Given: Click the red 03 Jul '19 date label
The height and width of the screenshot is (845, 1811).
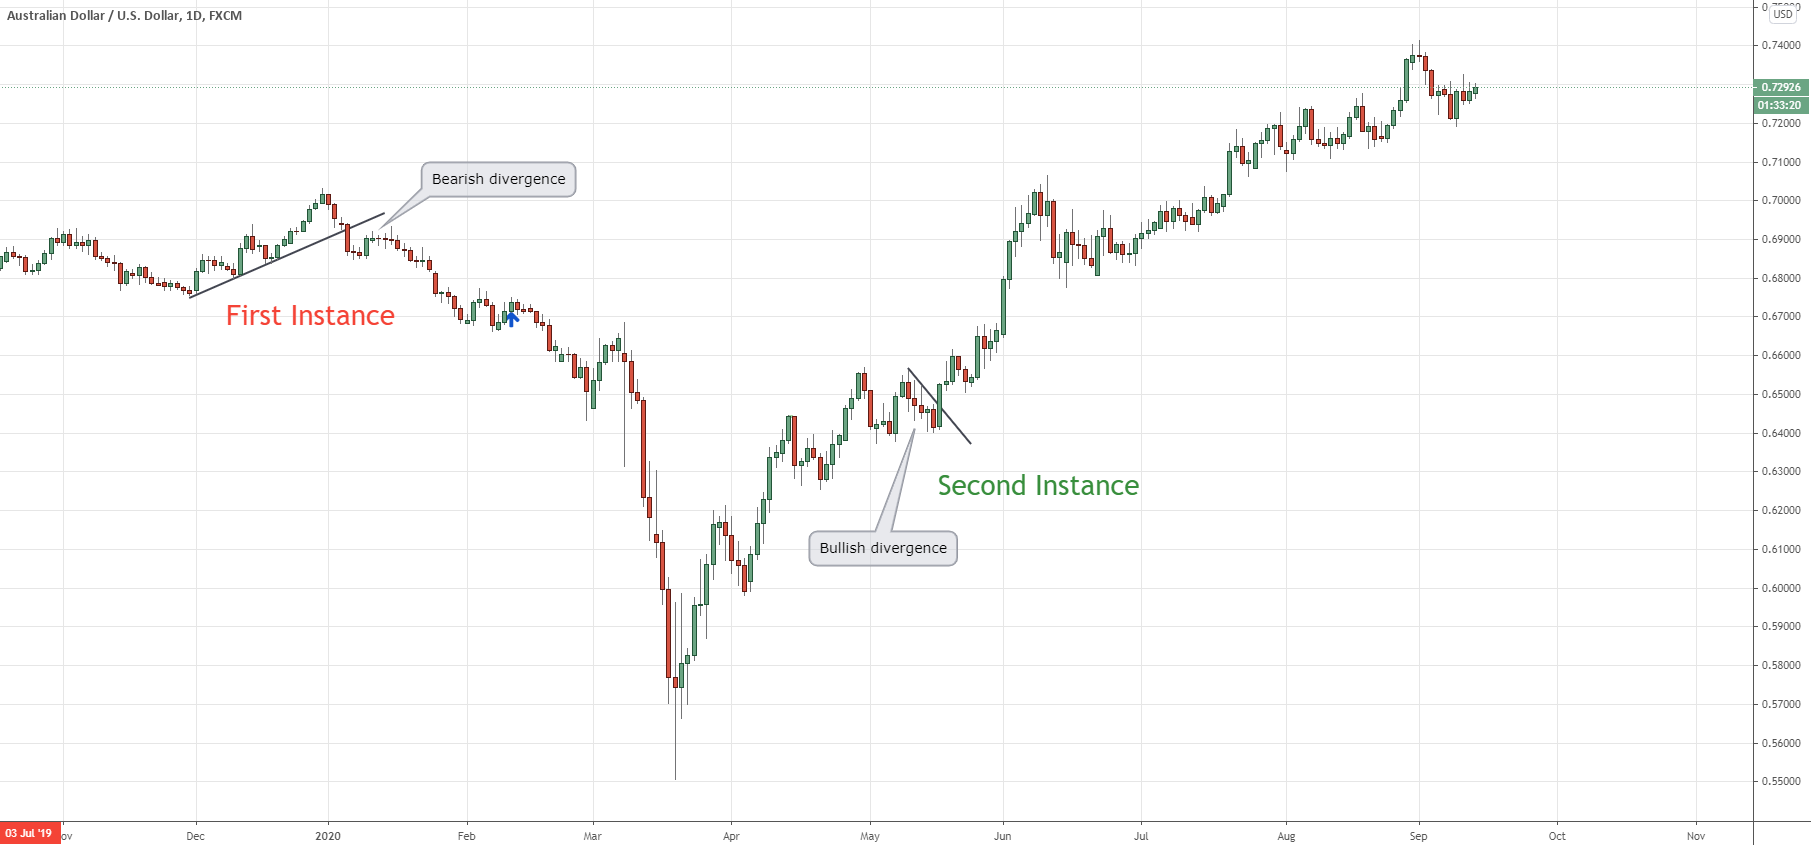Looking at the screenshot, I should [x=29, y=834].
